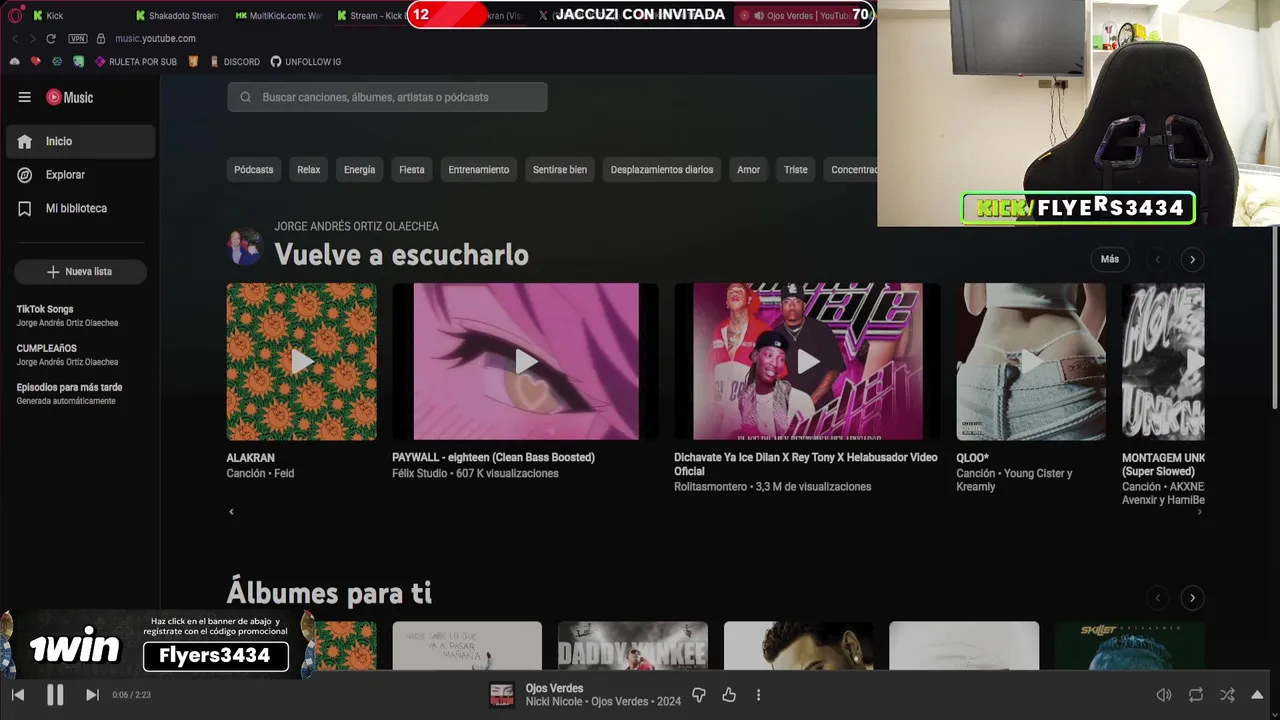Expand the player page arrow
Image resolution: width=1280 pixels, height=720 pixels.
pos(1257,695)
